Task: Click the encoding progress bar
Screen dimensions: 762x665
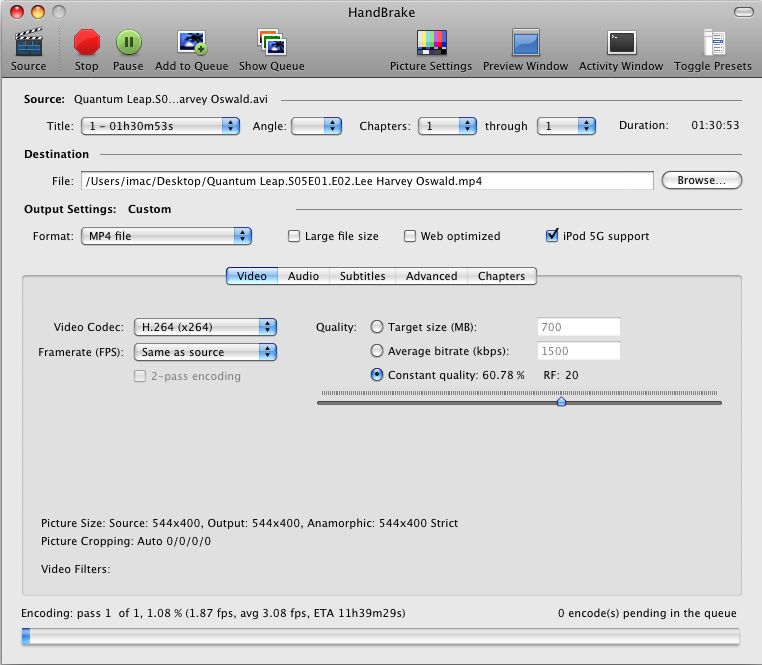Action: point(381,636)
